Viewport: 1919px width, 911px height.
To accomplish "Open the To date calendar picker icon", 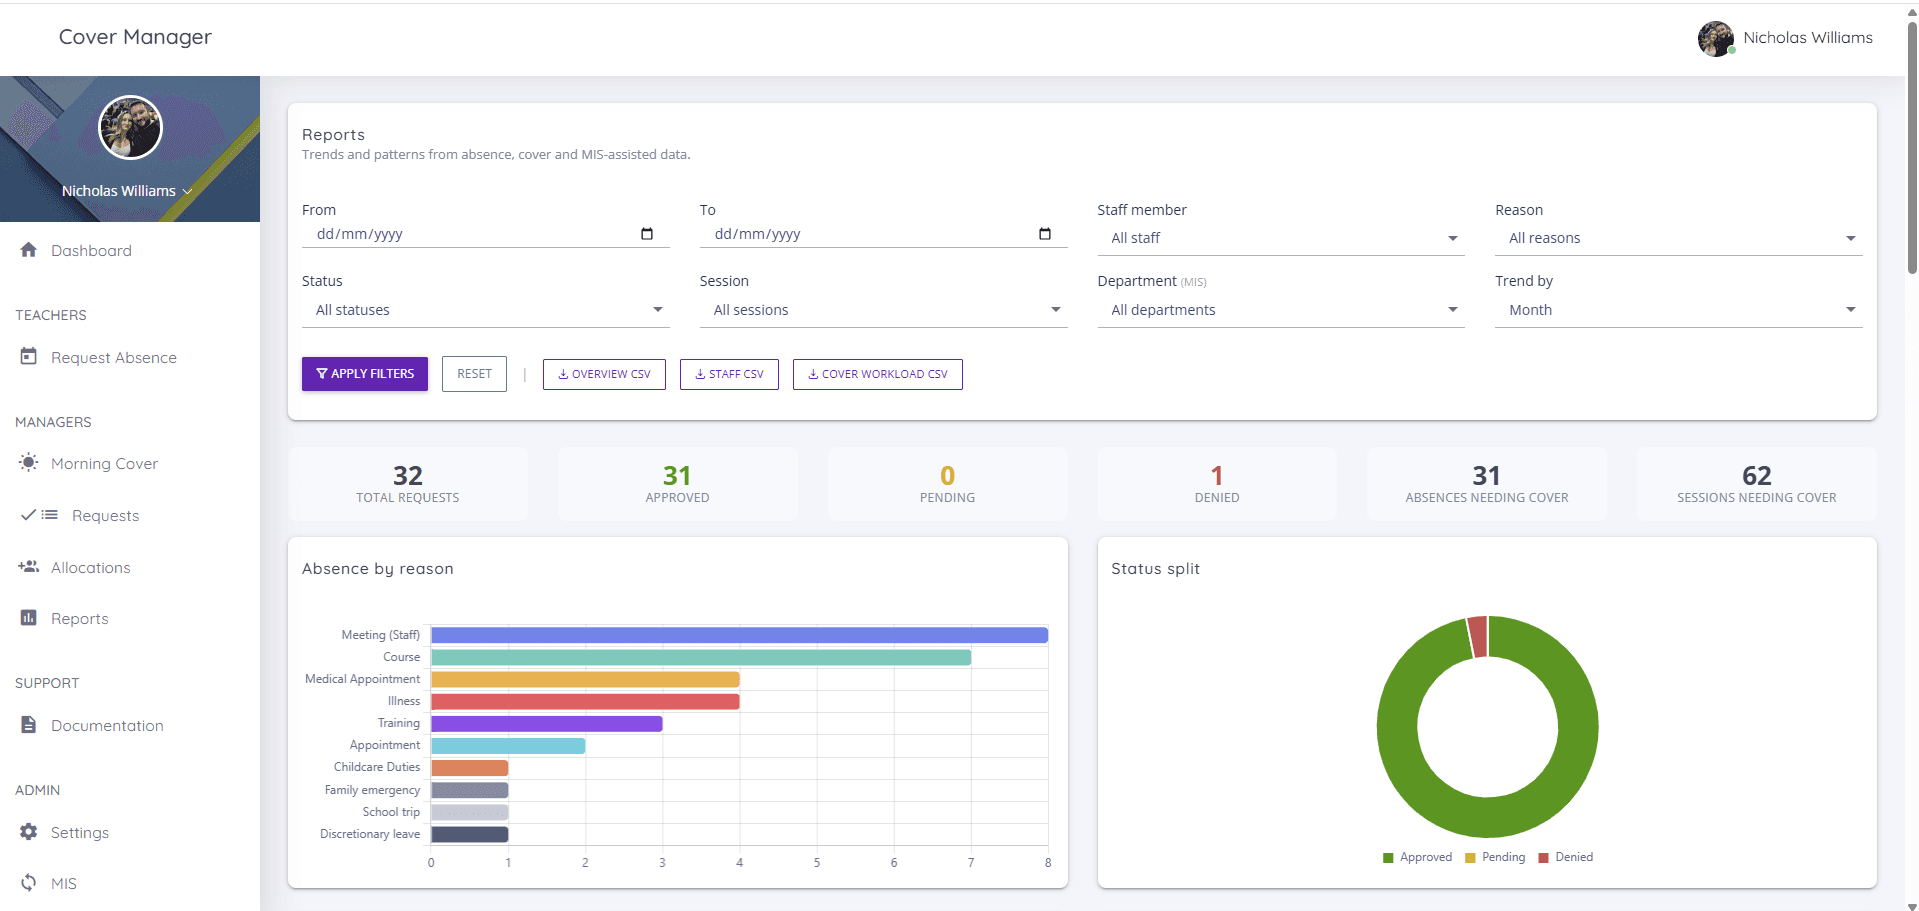I will (1045, 234).
